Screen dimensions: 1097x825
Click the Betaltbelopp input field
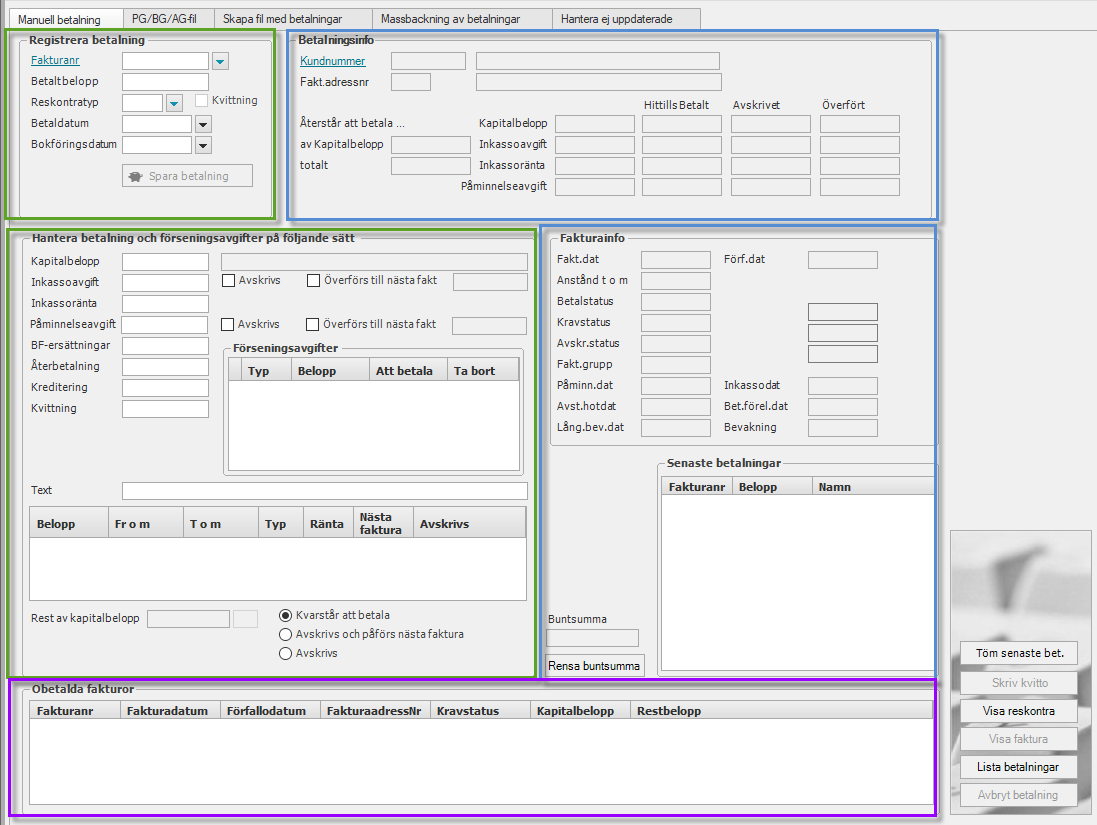(165, 82)
